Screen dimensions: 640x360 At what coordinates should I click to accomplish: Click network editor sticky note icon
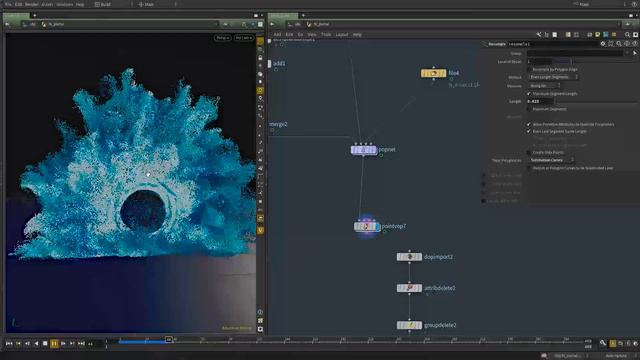[x=598, y=35]
